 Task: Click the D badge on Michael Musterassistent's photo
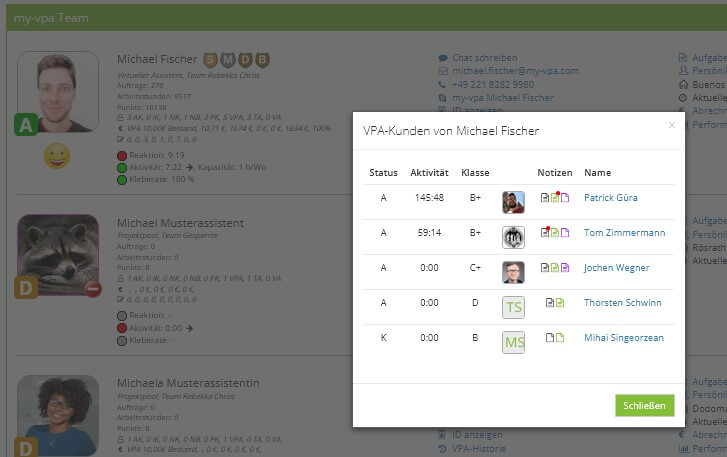pyautogui.click(x=26, y=287)
